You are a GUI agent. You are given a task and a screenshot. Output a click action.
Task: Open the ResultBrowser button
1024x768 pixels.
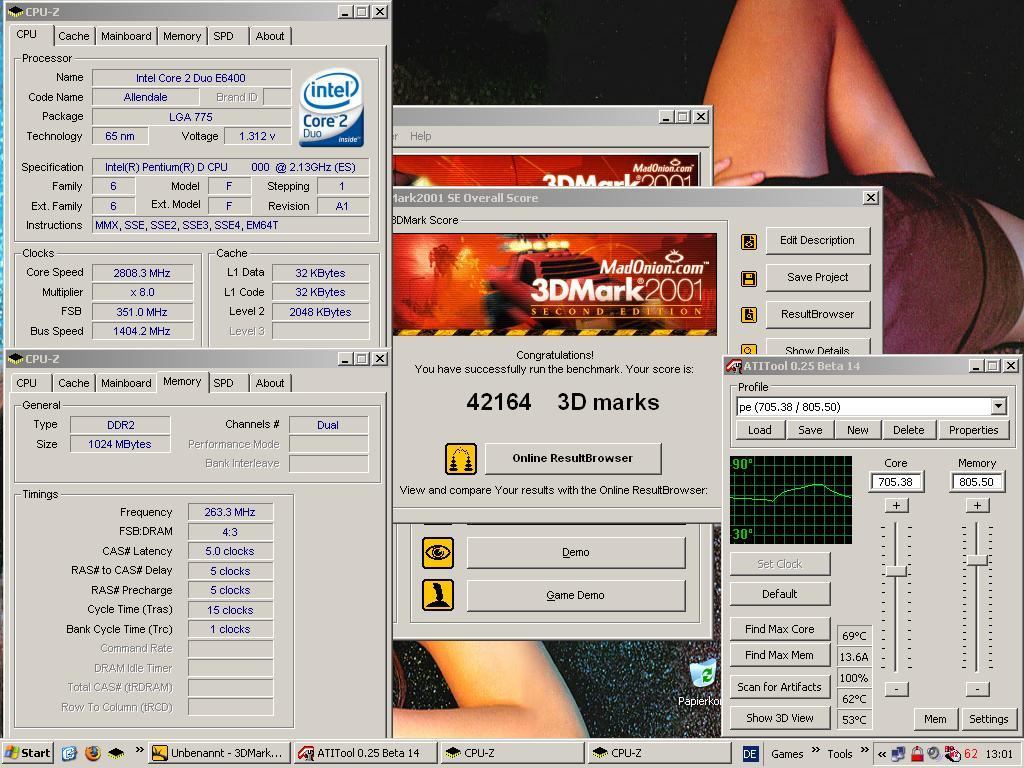(818, 314)
